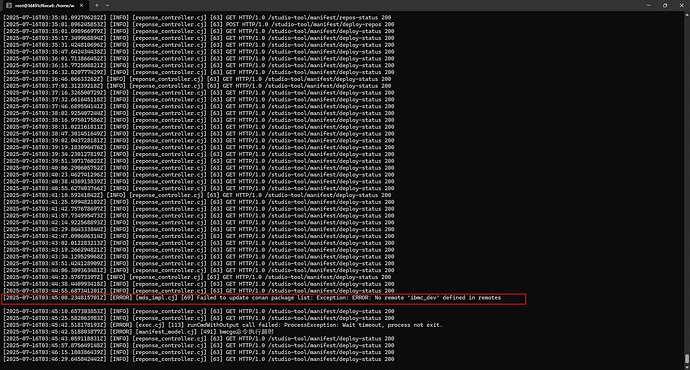Click the terminal icon in the tab
This screenshot has width=690, height=370.
tap(9, 5)
